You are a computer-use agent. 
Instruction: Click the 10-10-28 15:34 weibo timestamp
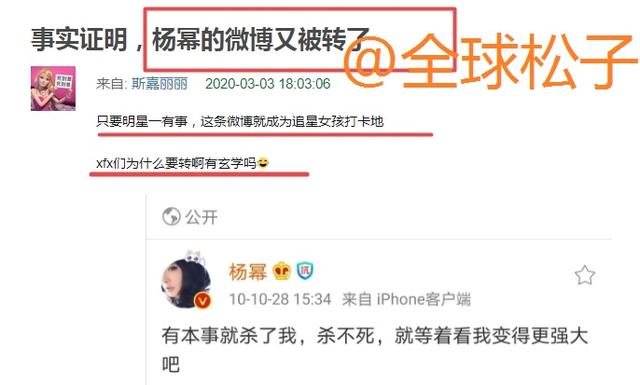280,299
